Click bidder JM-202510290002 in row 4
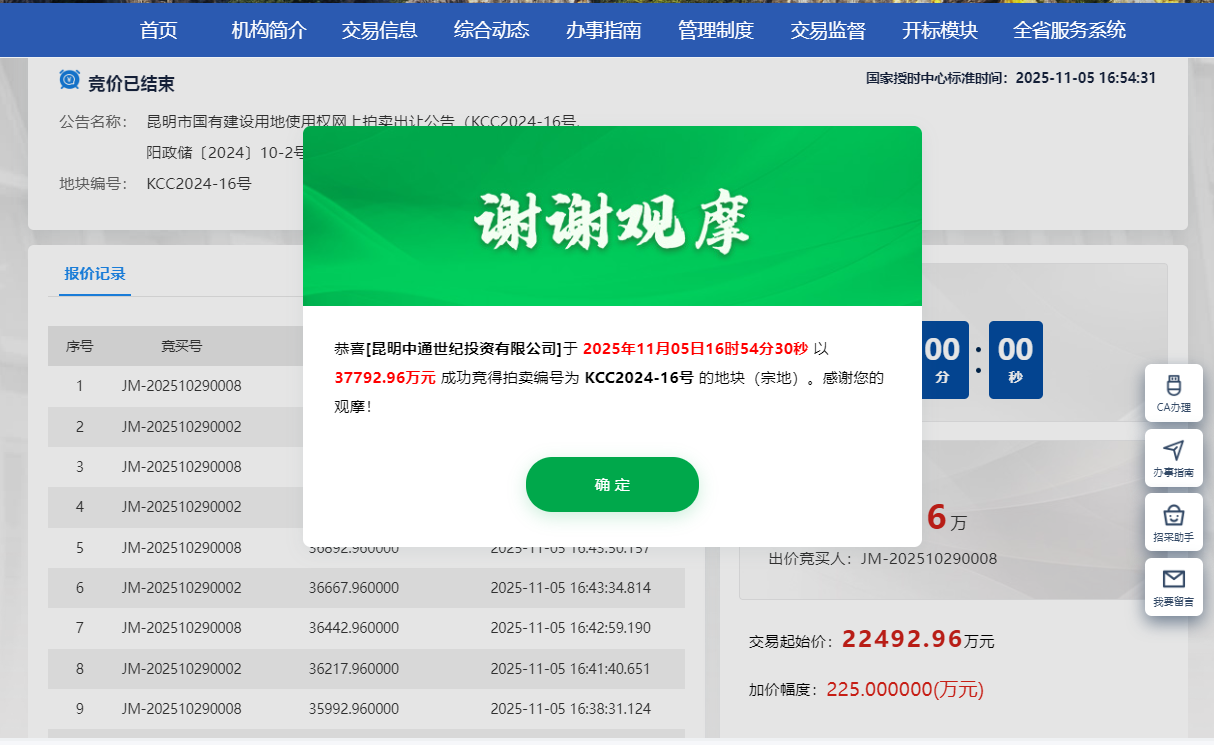 click(182, 507)
